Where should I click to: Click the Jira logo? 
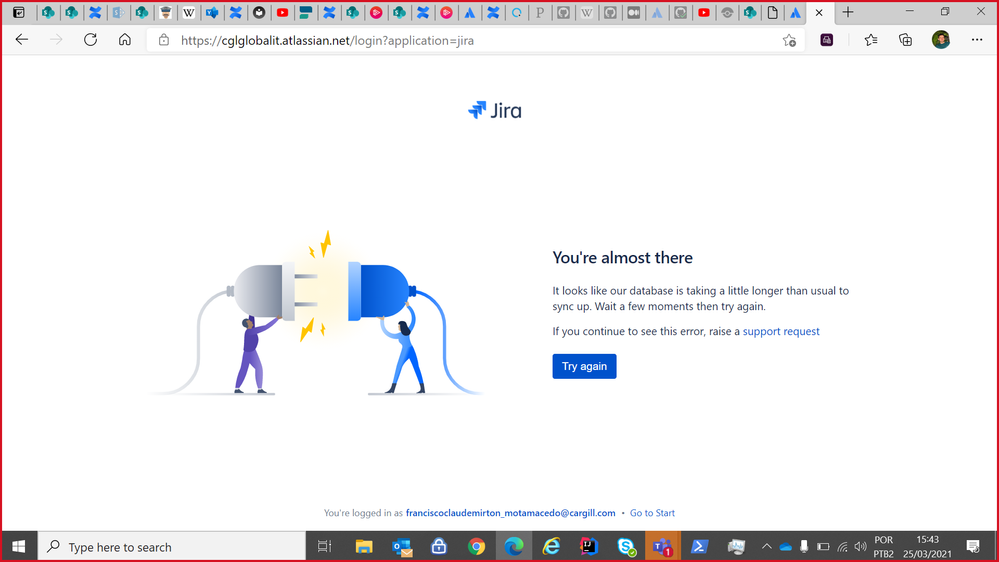pyautogui.click(x=494, y=111)
